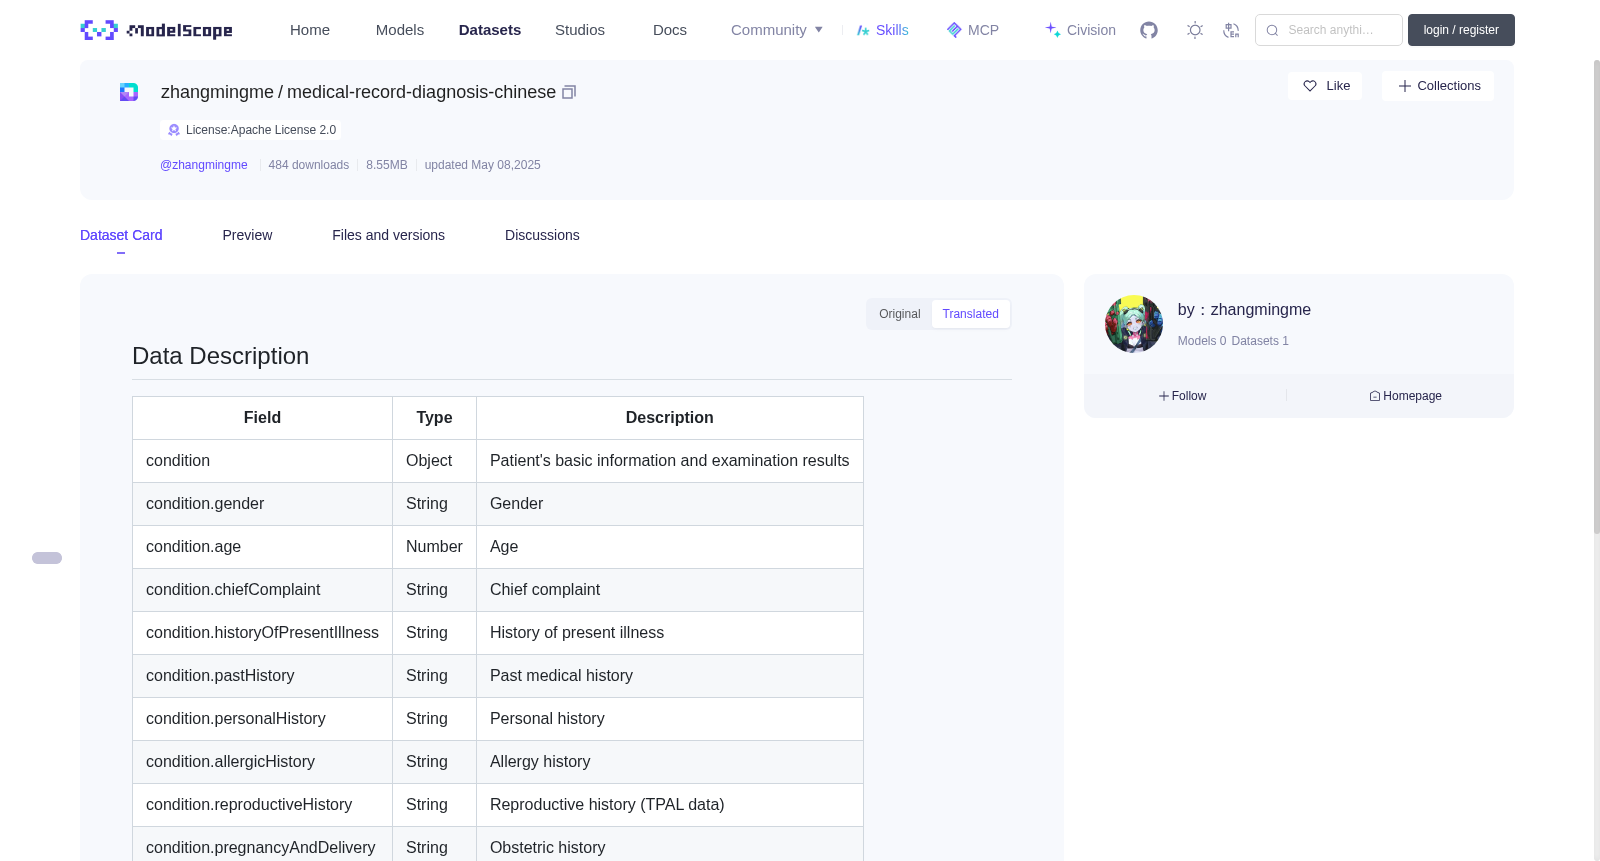Viewport: 1600px width, 861px height.
Task: Click the condition.personalHistory field cell
Action: point(262,719)
